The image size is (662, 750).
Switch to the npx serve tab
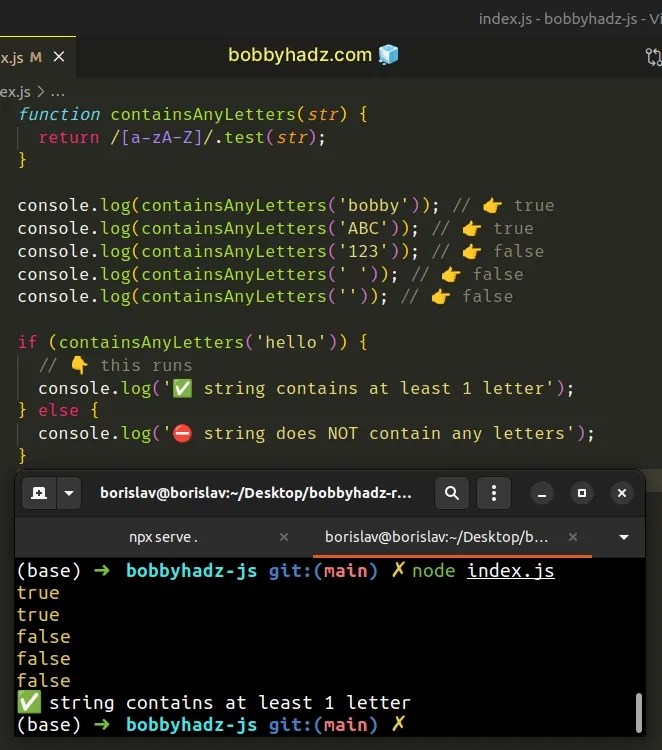pyautogui.click(x=163, y=537)
